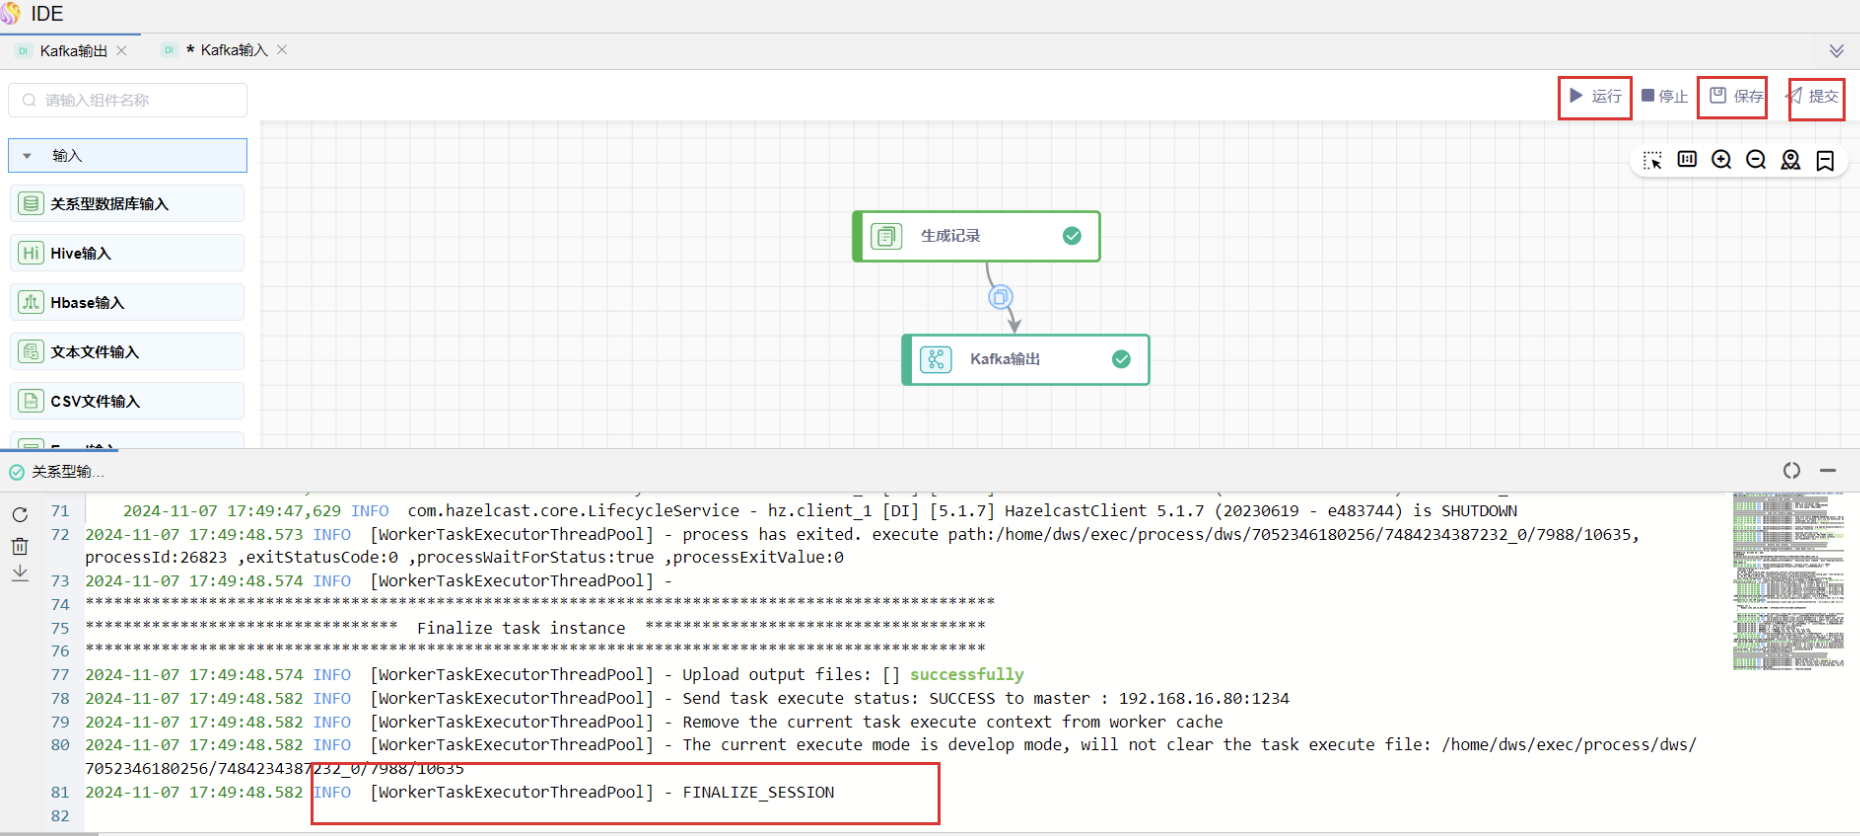The width and height of the screenshot is (1860, 836).
Task: Select the Kafka输出 node on canvas
Action: point(1025,359)
